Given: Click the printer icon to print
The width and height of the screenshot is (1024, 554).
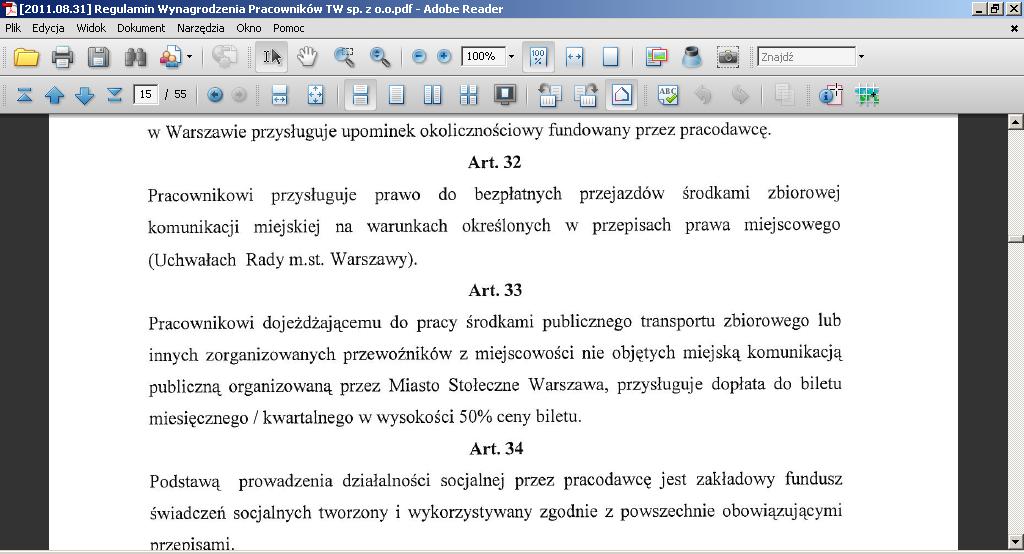Looking at the screenshot, I should point(62,57).
